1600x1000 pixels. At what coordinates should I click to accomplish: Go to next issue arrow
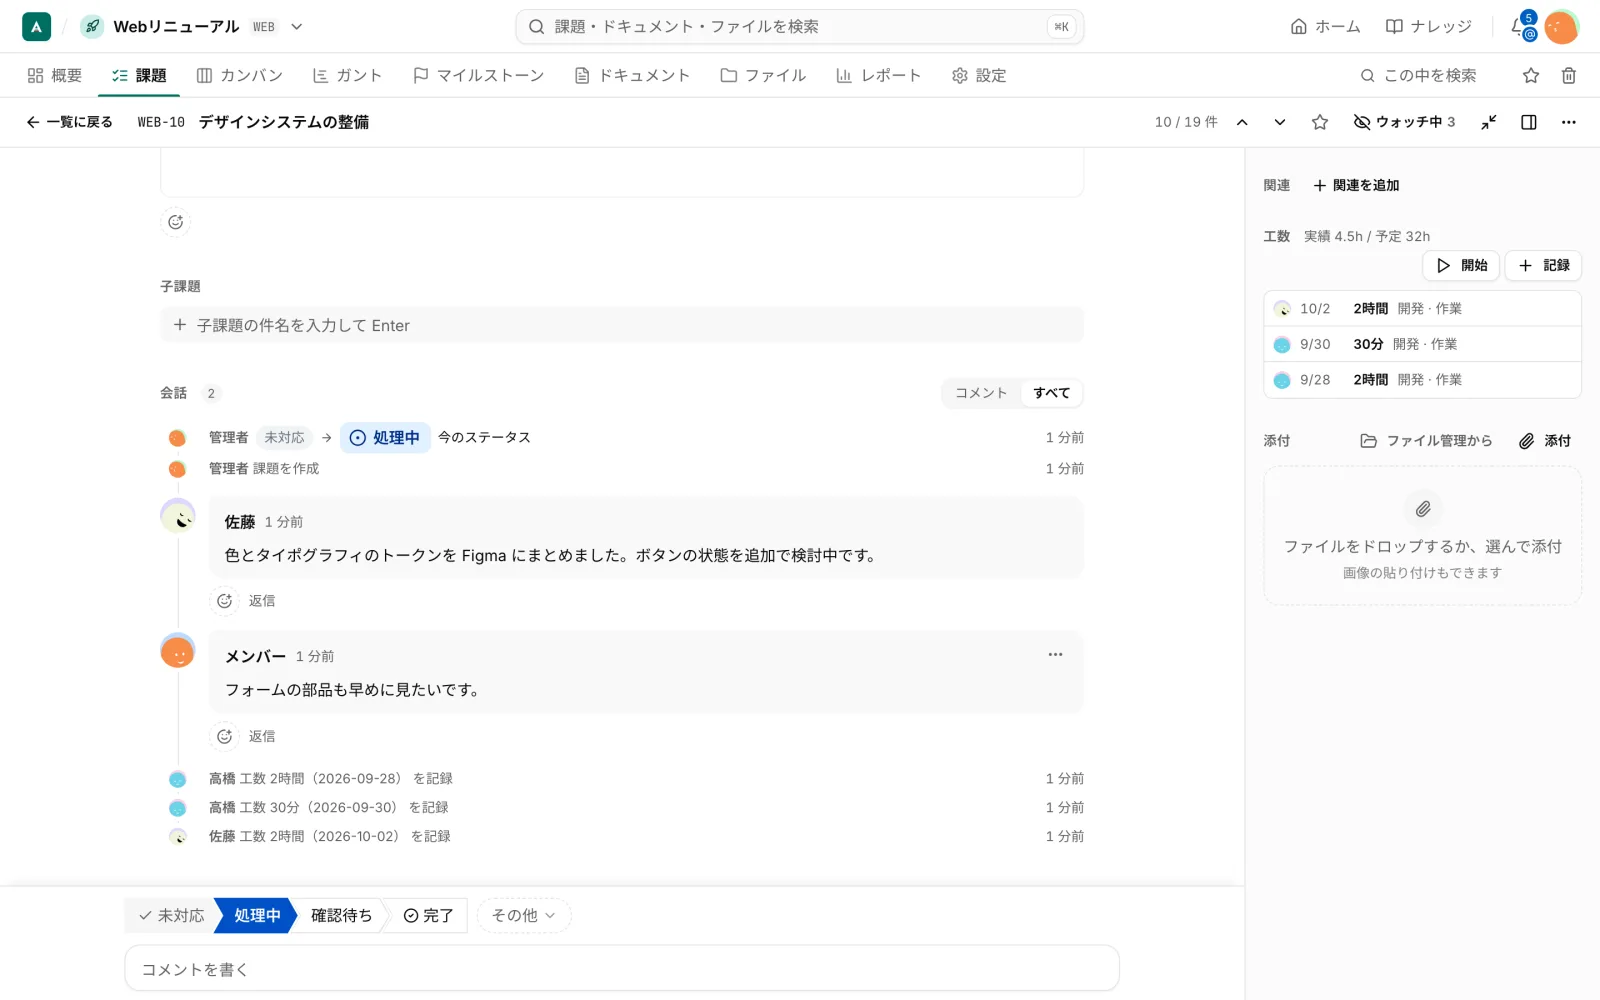[x=1280, y=122]
